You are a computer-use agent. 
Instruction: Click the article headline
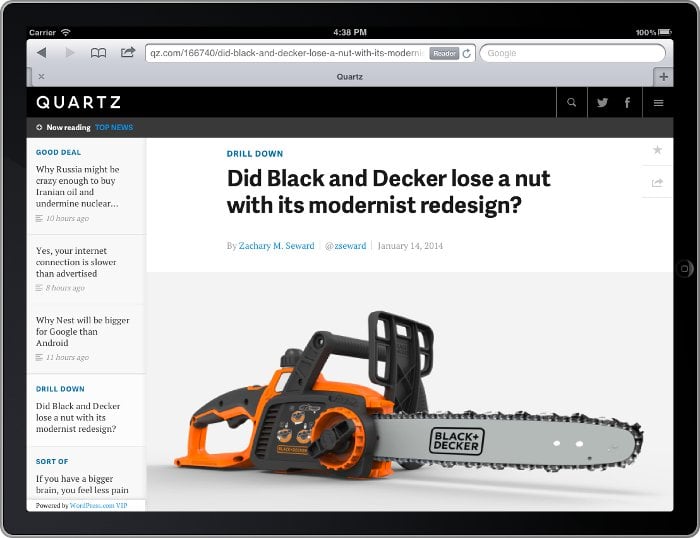coord(388,192)
